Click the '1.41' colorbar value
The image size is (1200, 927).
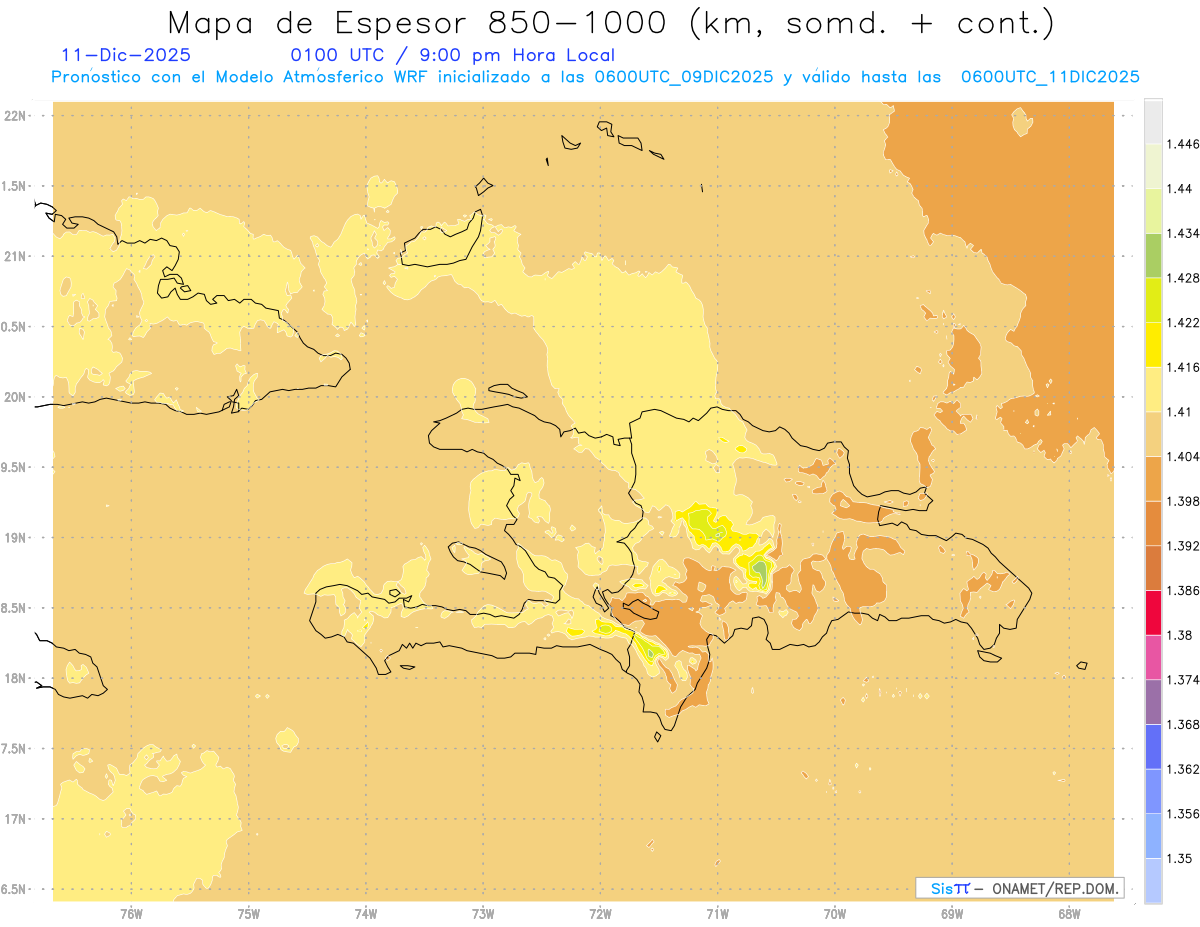tap(1181, 412)
